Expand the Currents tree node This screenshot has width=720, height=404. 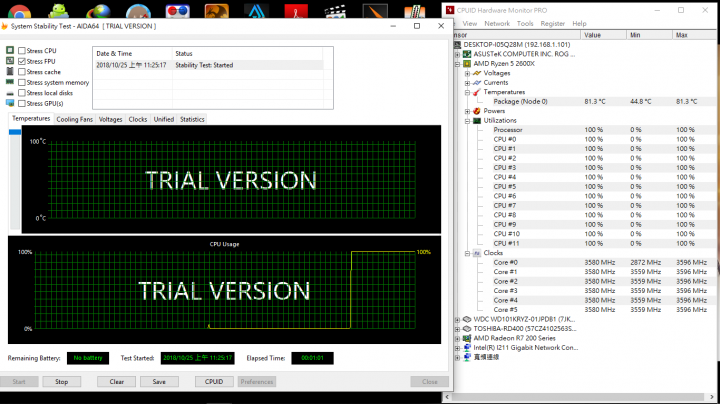[x=467, y=83]
